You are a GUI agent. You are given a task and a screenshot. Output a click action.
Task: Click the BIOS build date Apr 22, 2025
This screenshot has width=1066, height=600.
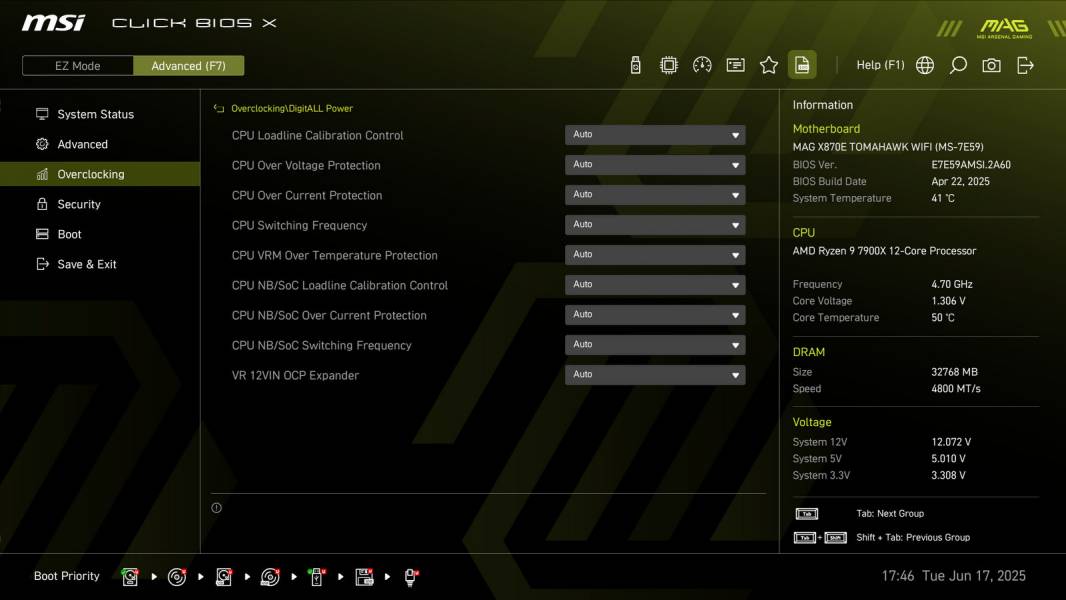point(960,181)
